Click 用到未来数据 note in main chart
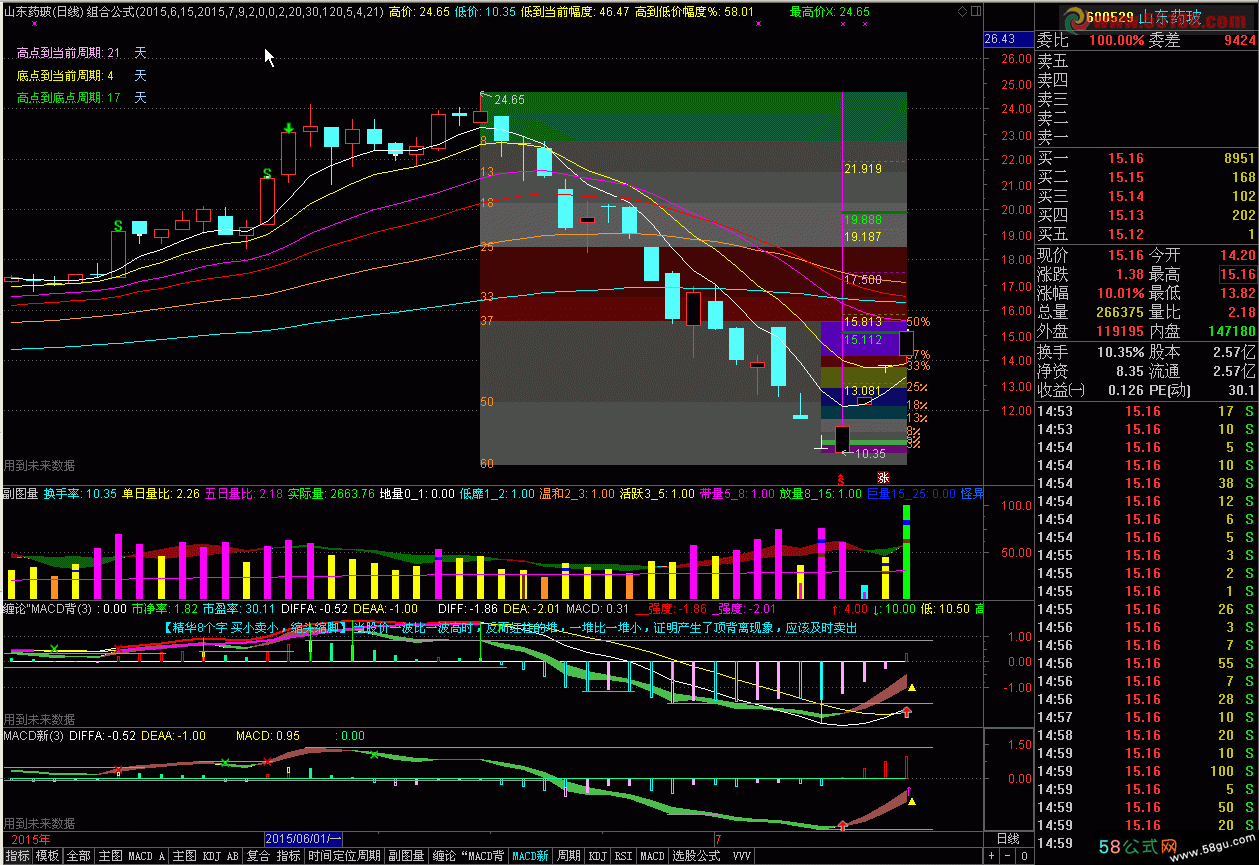This screenshot has width=1259, height=865. coord(39,465)
